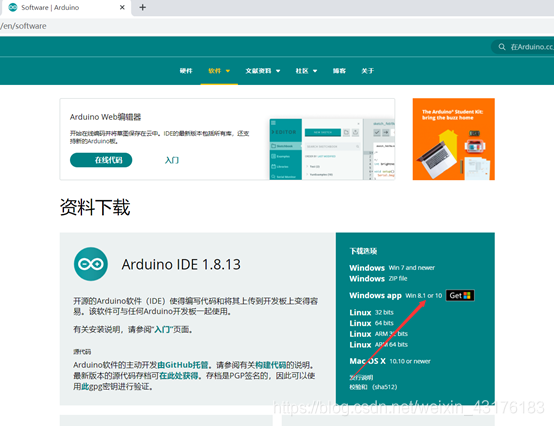Open the 入门 link beside 在线代码
The height and width of the screenshot is (426, 554).
(x=172, y=160)
